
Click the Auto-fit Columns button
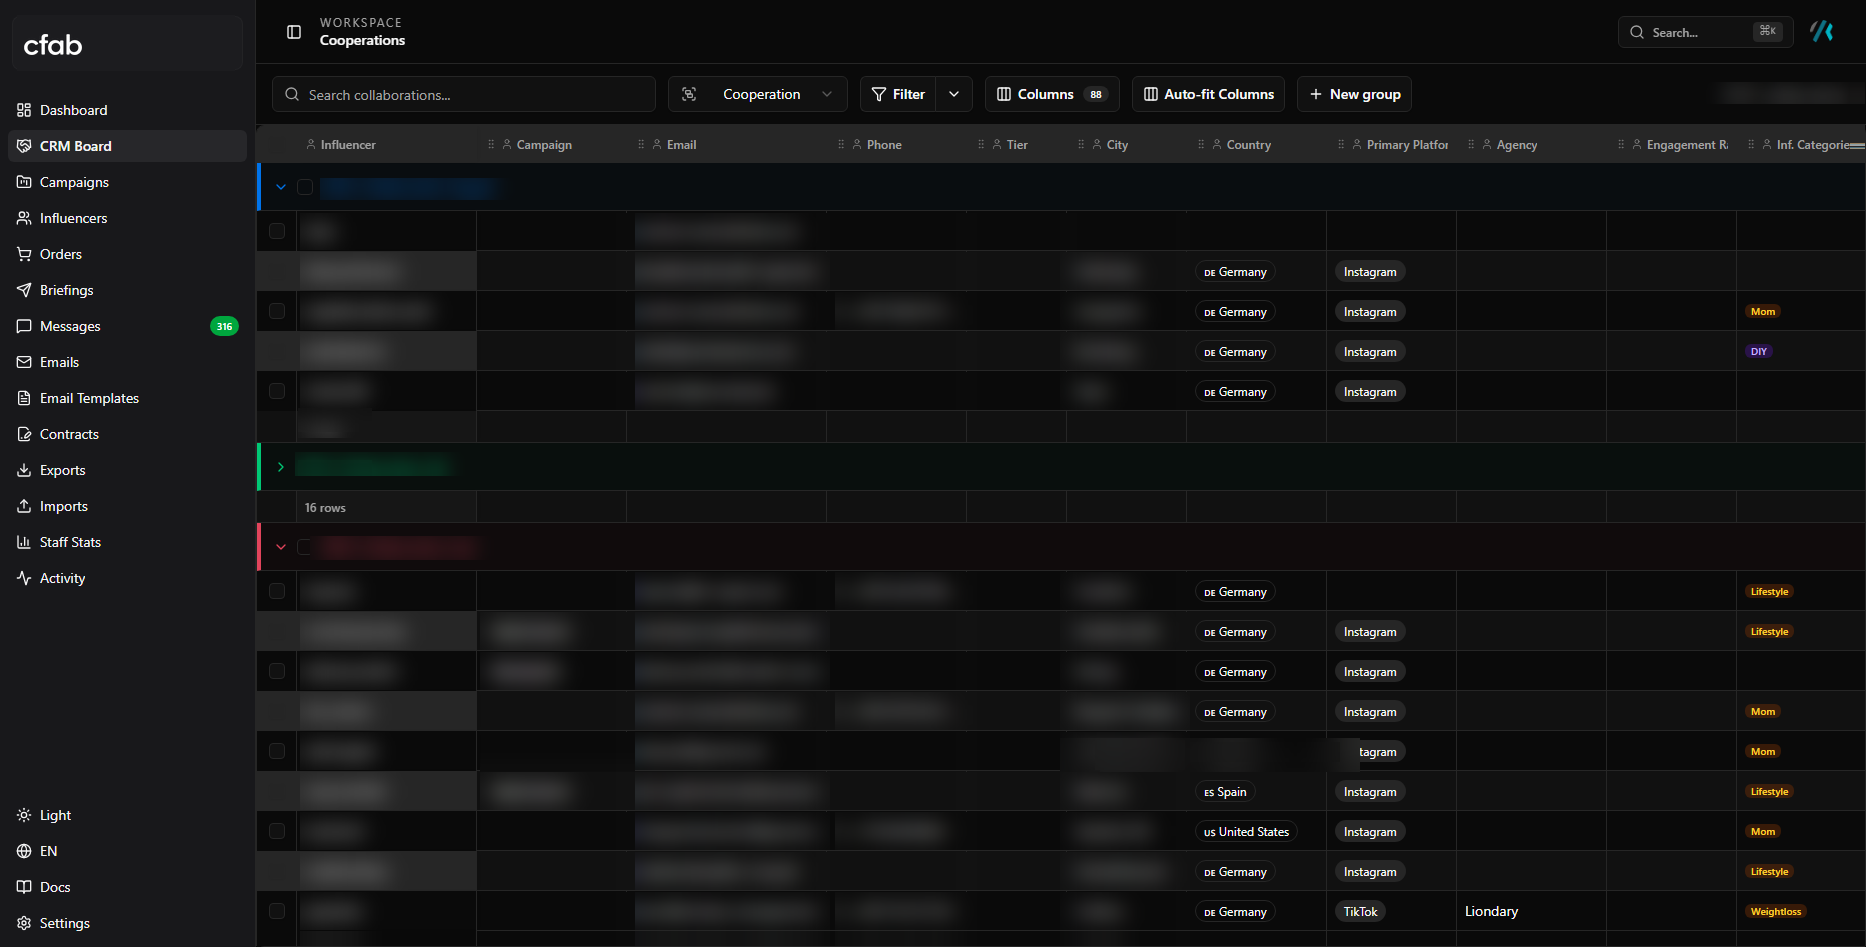point(1208,94)
